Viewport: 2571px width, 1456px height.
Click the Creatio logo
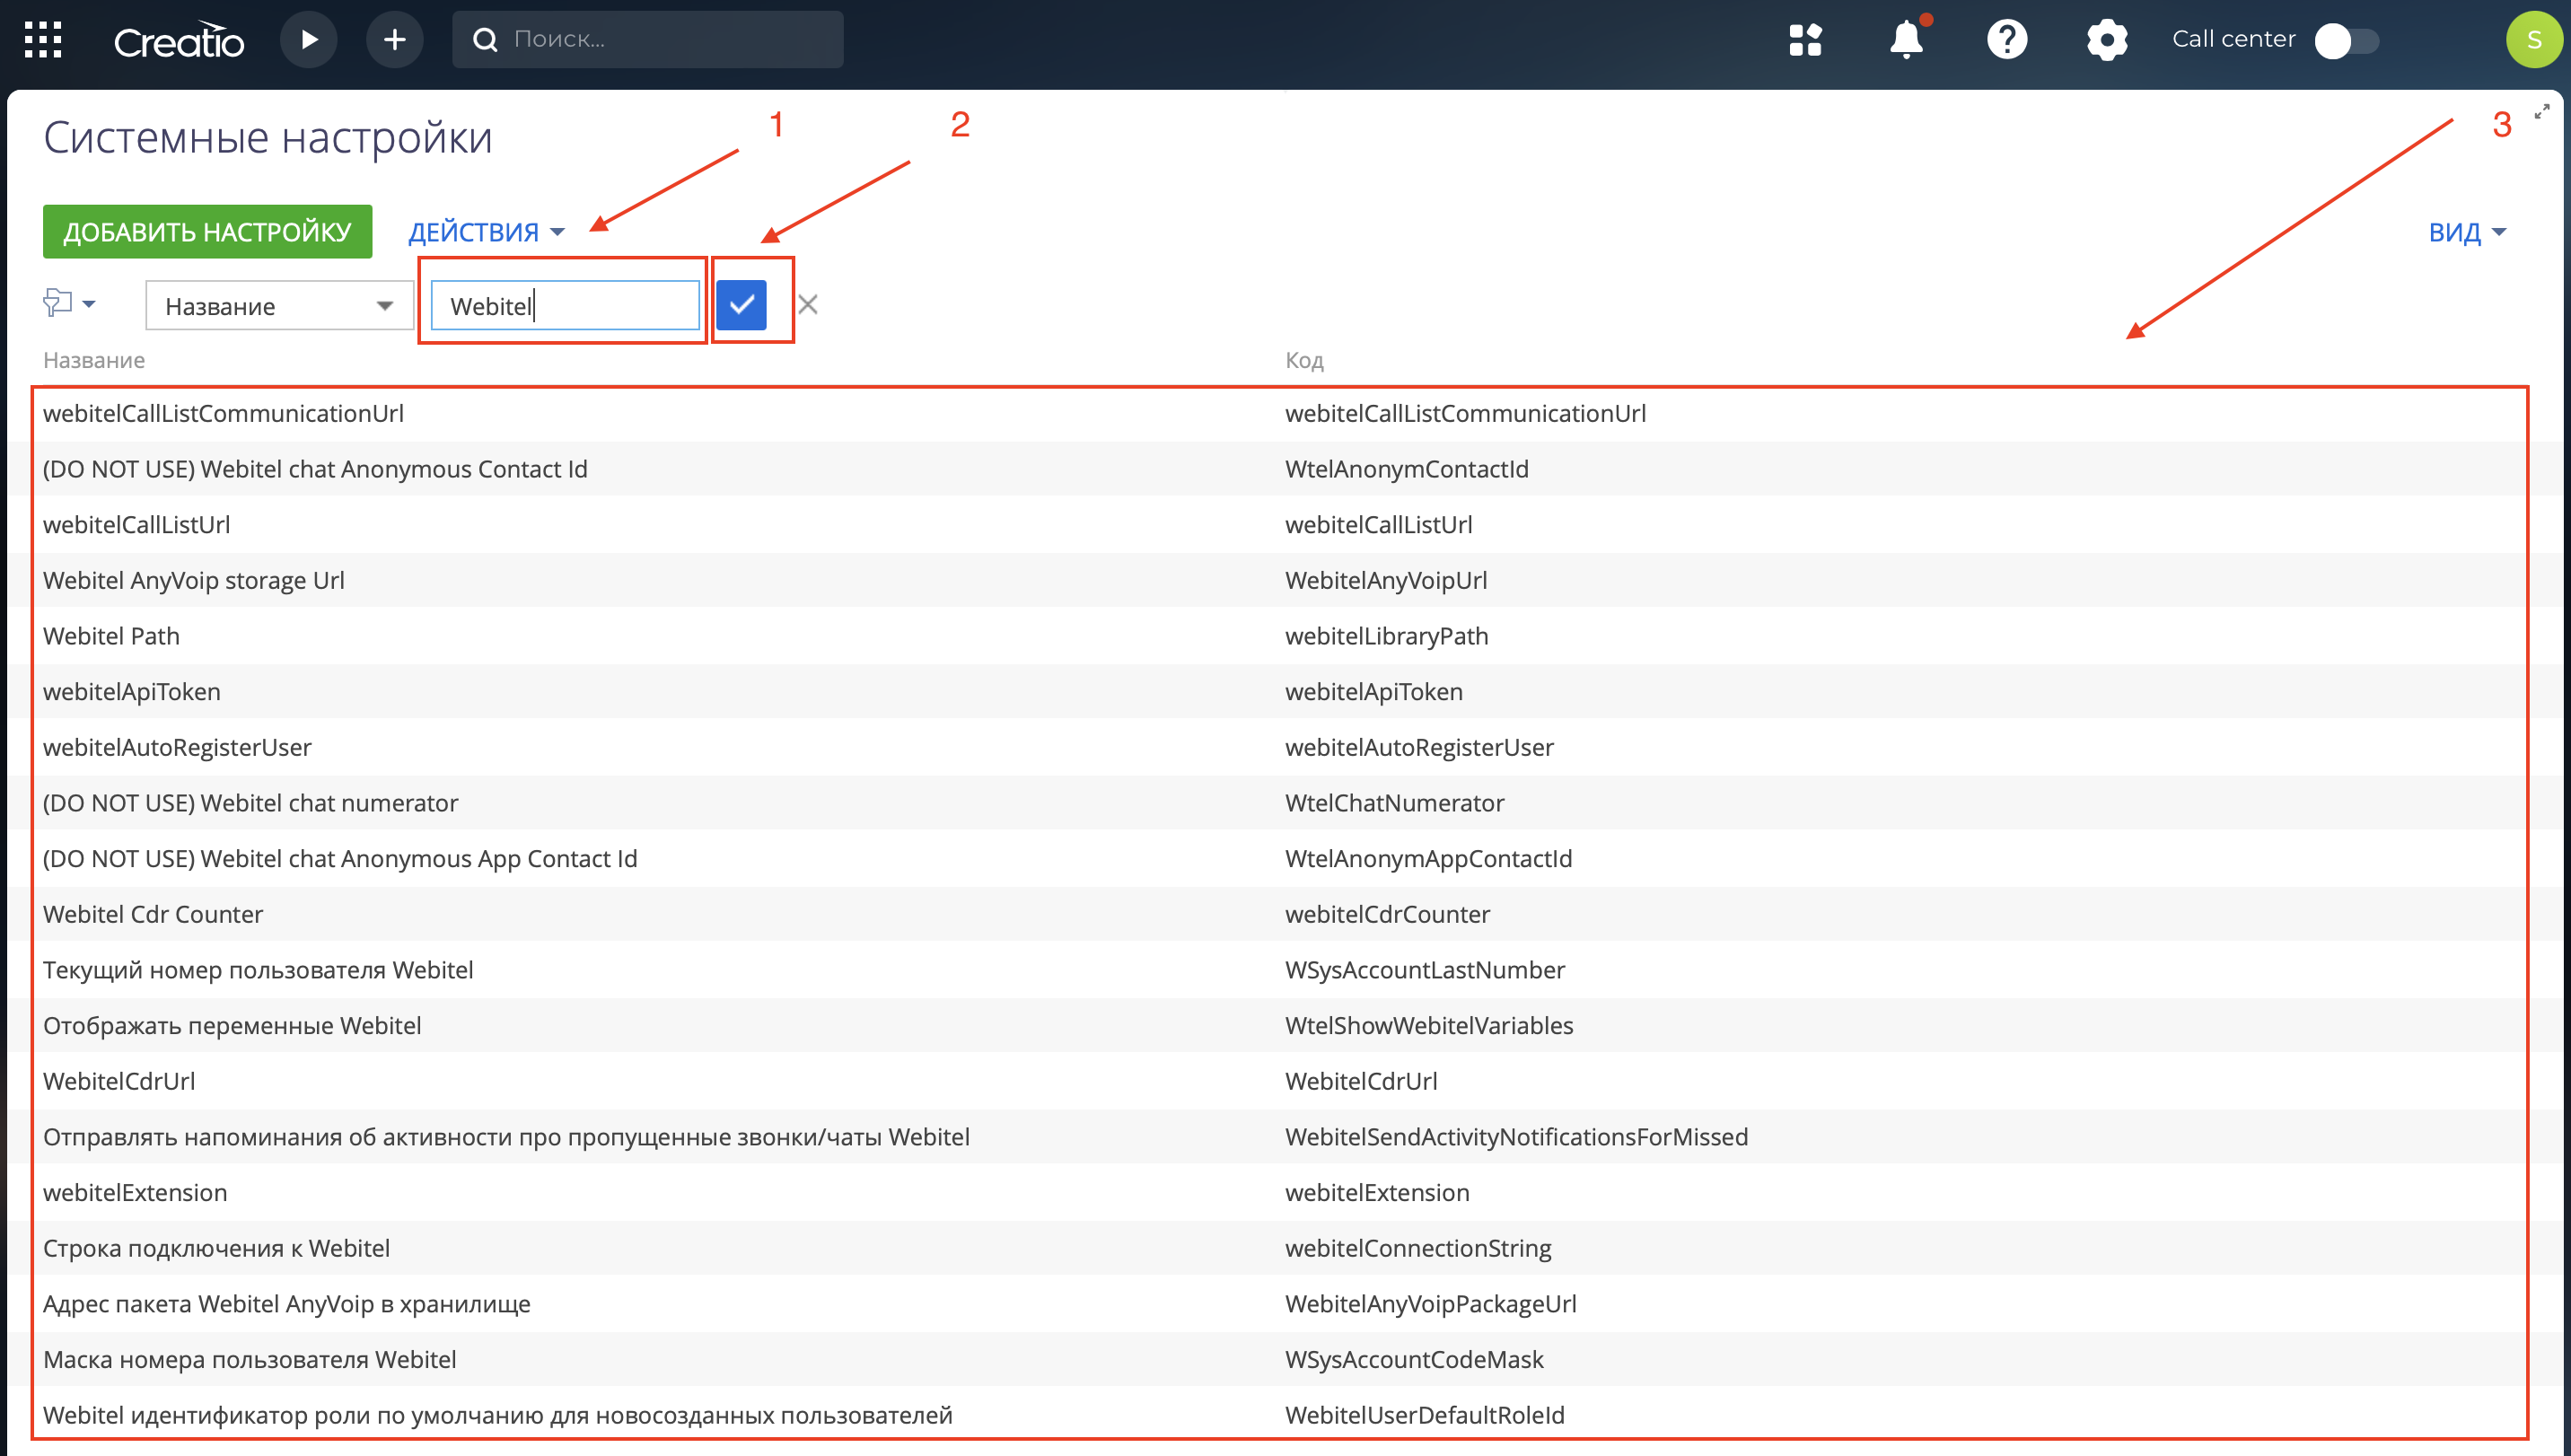[179, 40]
